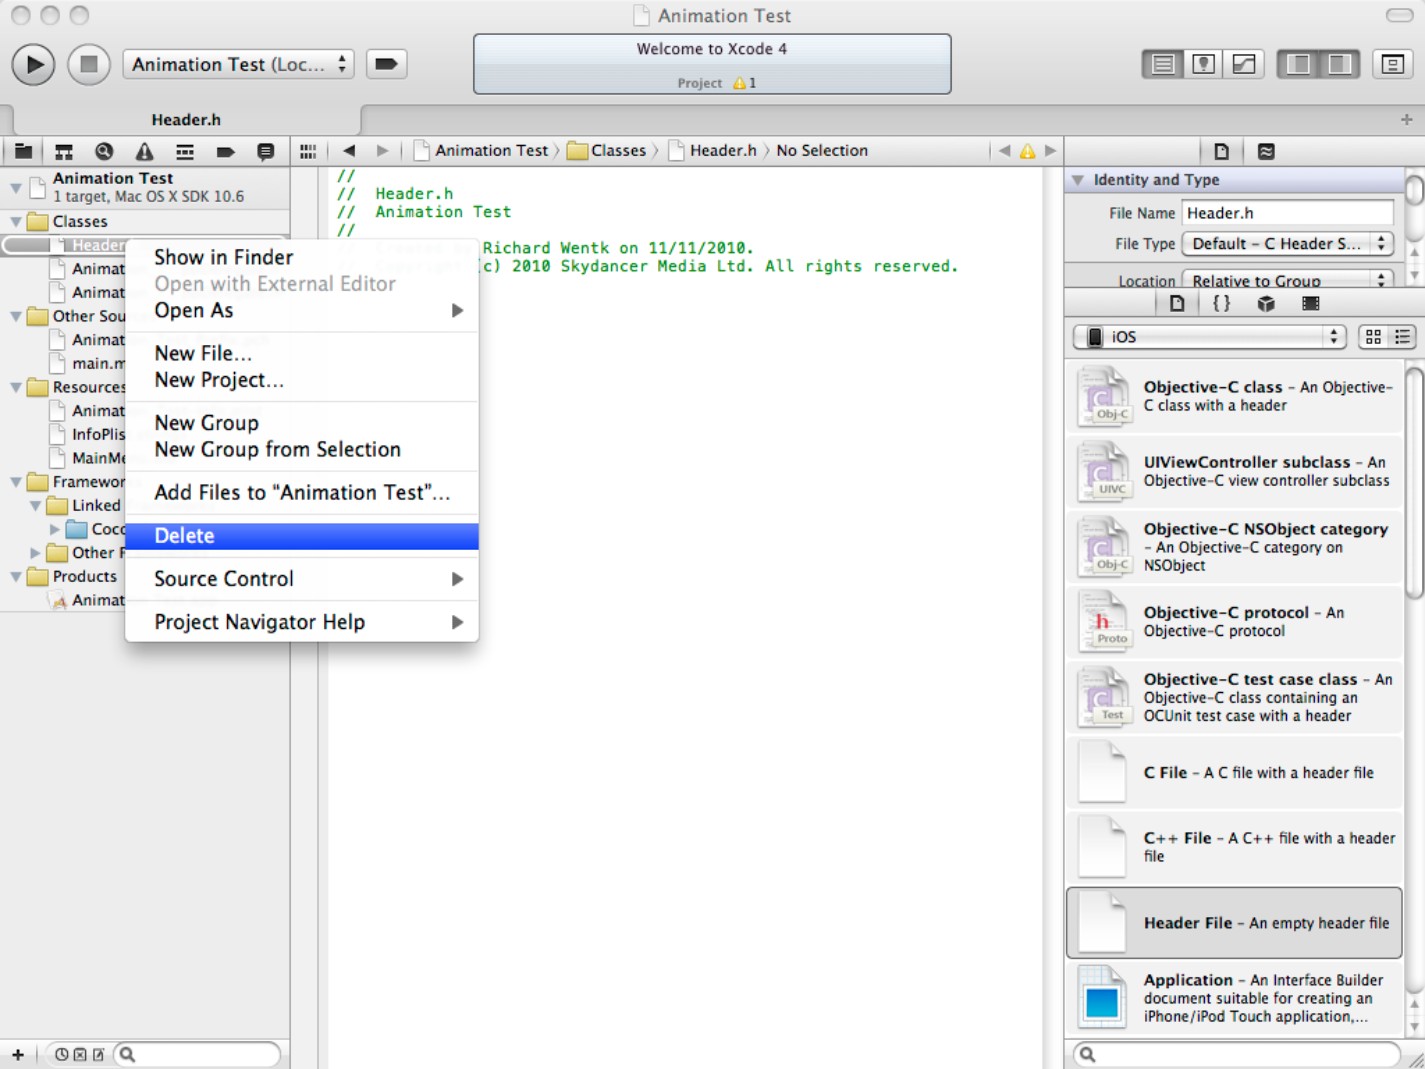Click Classes in the jump bar
The image size is (1425, 1069).
coord(607,151)
